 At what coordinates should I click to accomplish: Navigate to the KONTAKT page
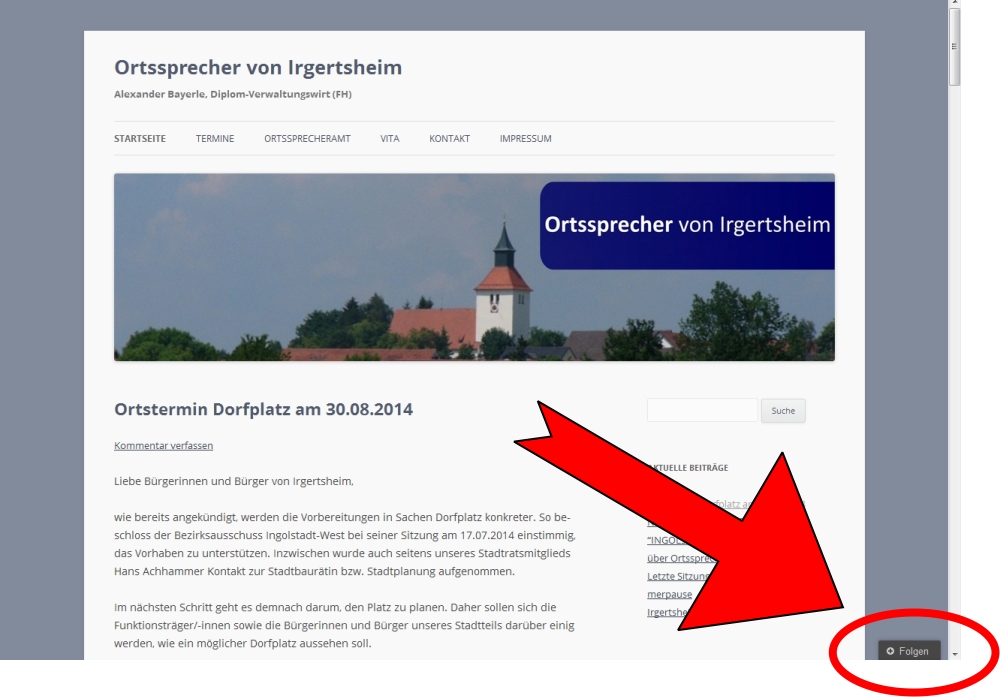[449, 139]
